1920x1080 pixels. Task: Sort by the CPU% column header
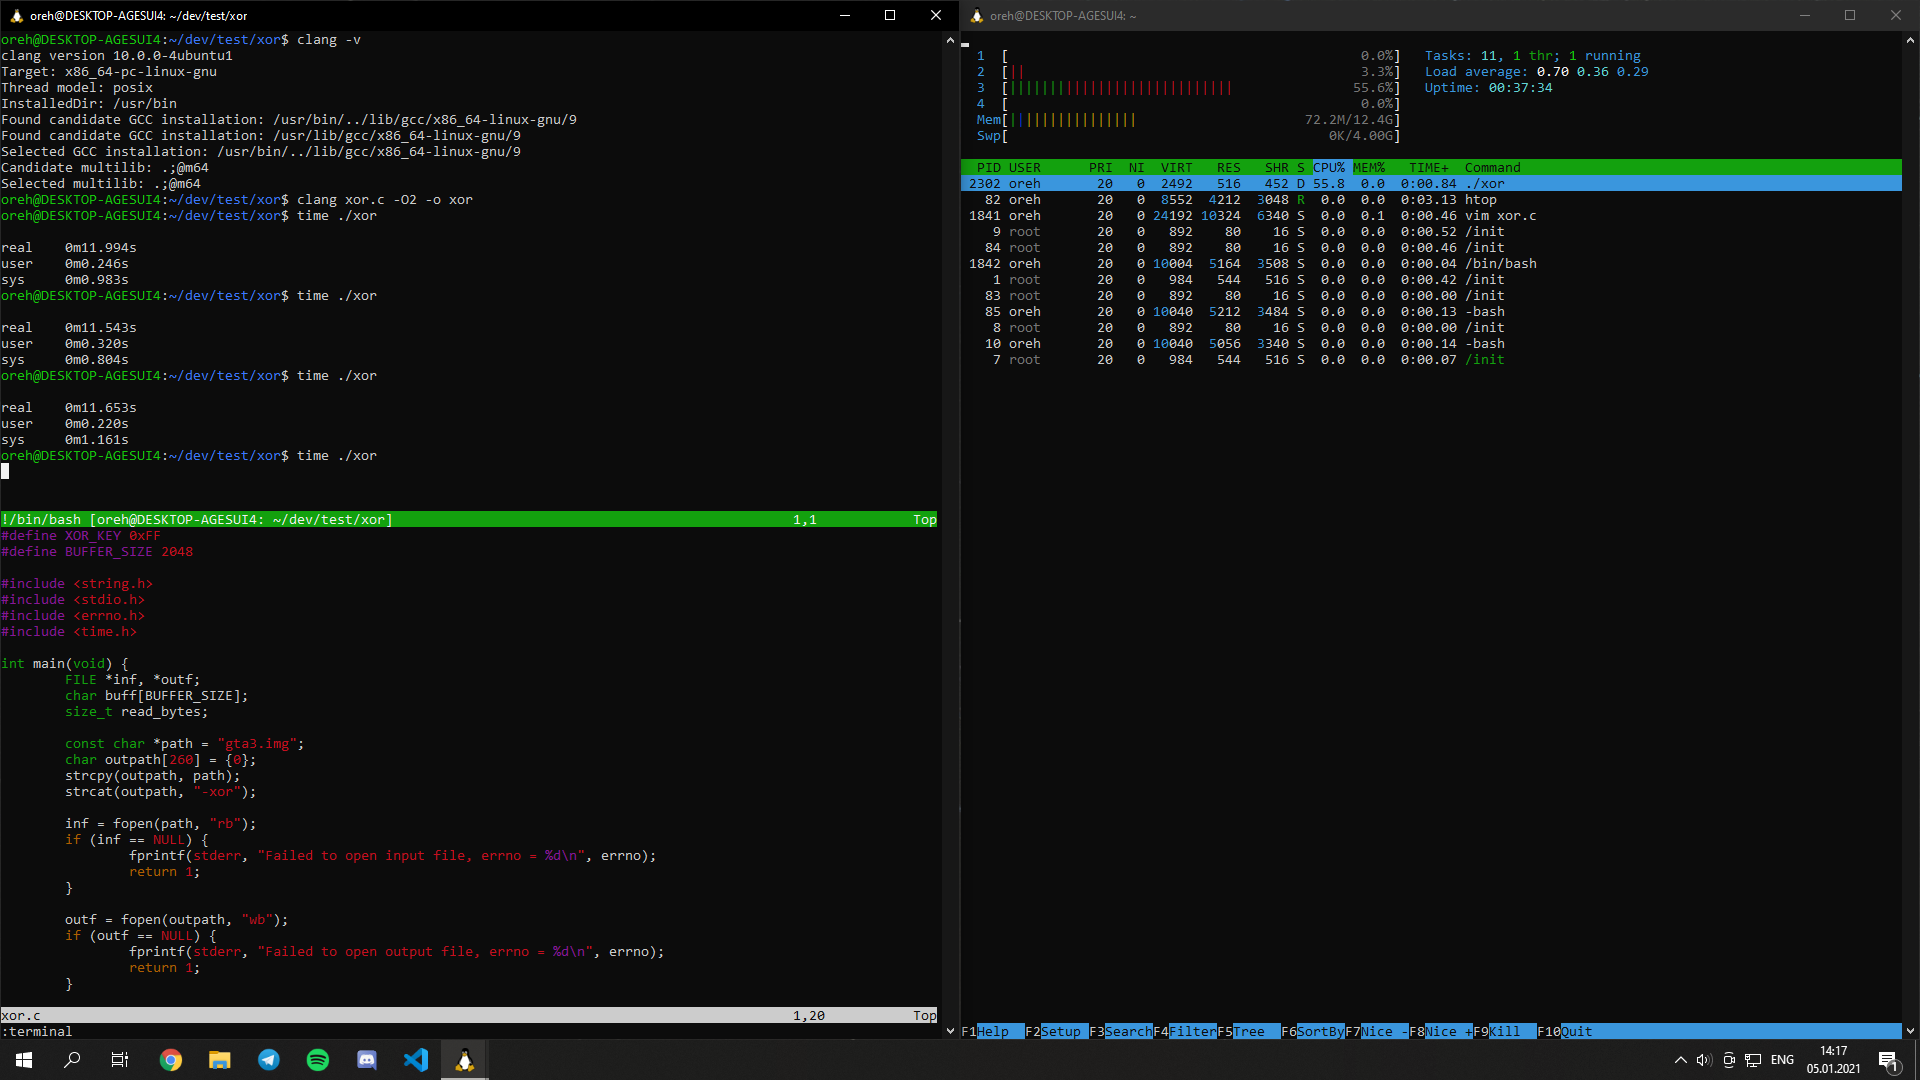pos(1329,168)
